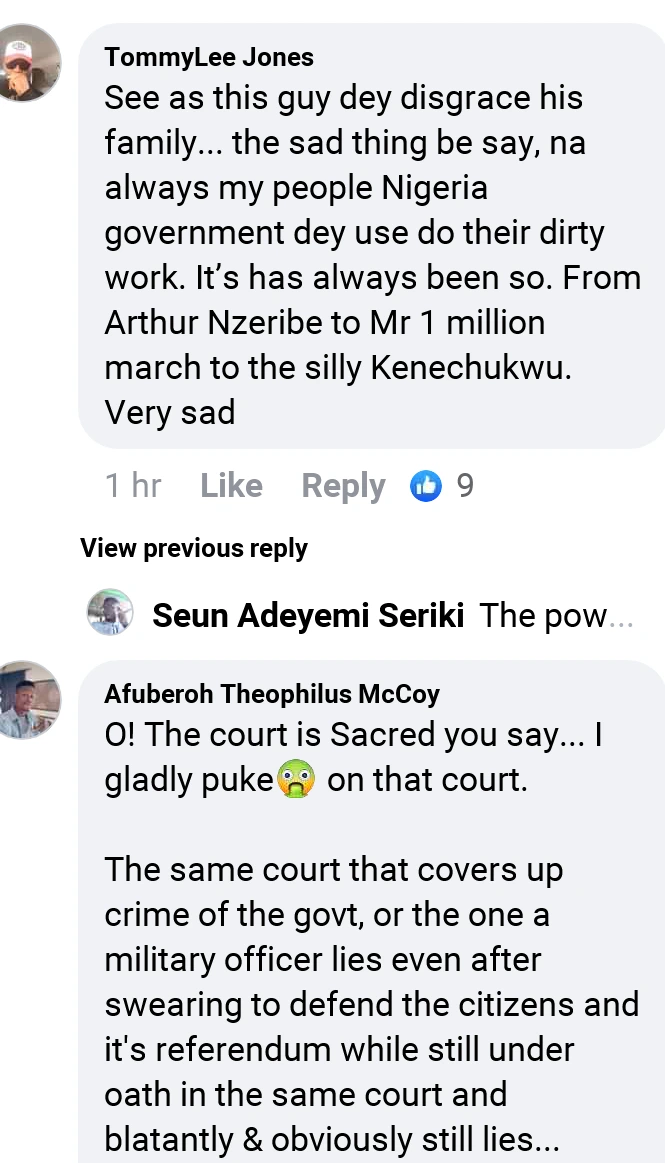Expand truncated reply "The pow..."
Image resolution: width=665 pixels, height=1163 pixels.
(556, 616)
